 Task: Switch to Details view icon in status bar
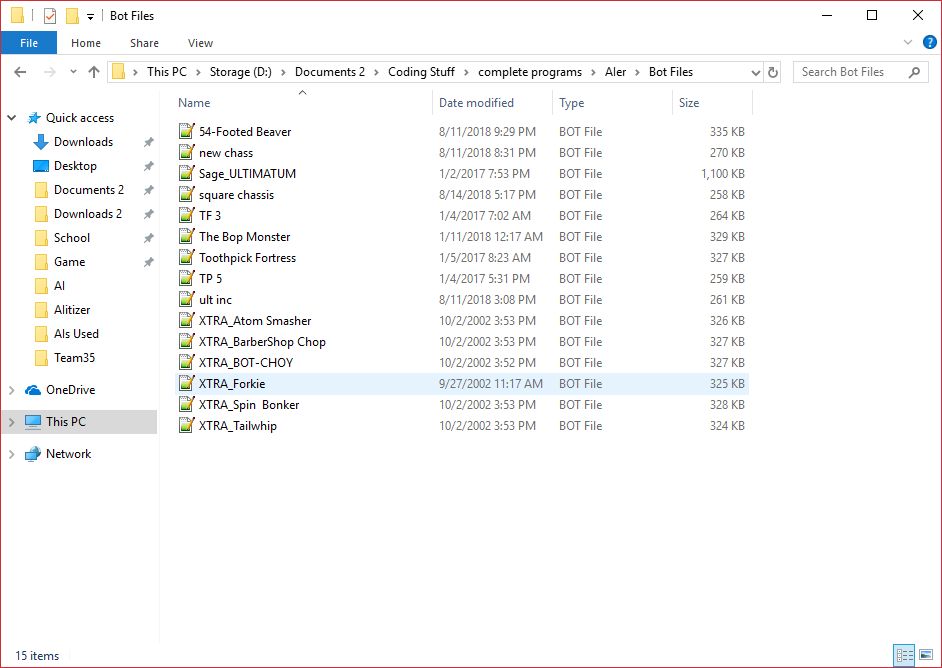[x=904, y=656]
